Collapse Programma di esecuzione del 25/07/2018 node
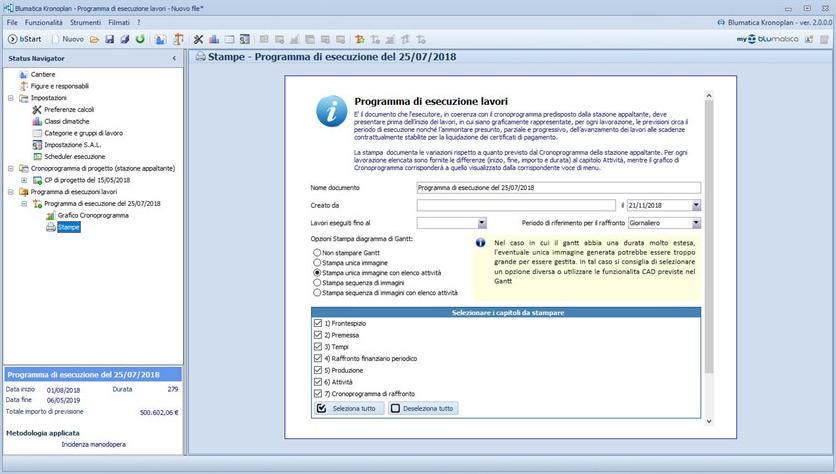The image size is (836, 474). pos(24,204)
